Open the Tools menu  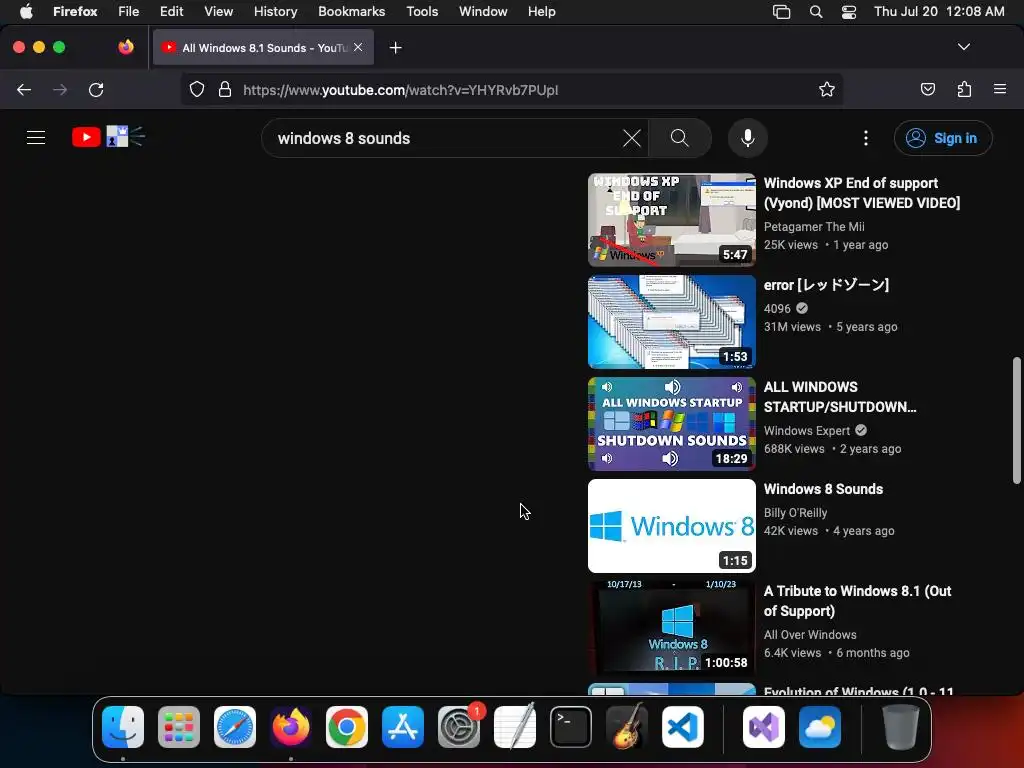coord(422,11)
